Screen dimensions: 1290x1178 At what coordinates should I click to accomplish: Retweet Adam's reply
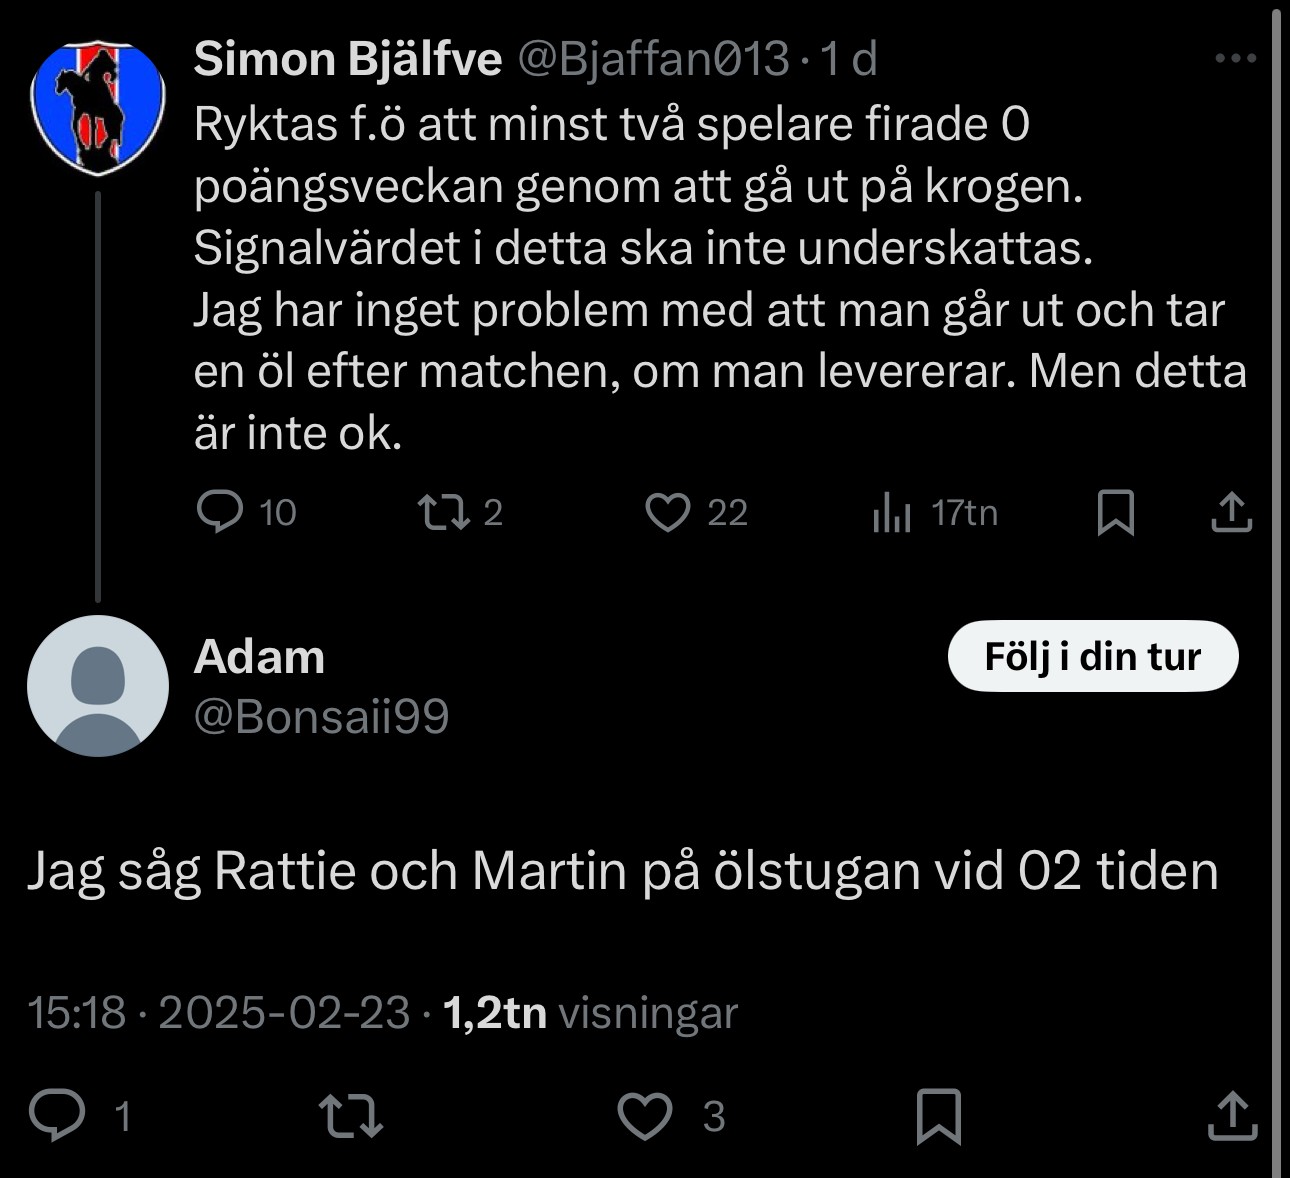click(350, 1115)
